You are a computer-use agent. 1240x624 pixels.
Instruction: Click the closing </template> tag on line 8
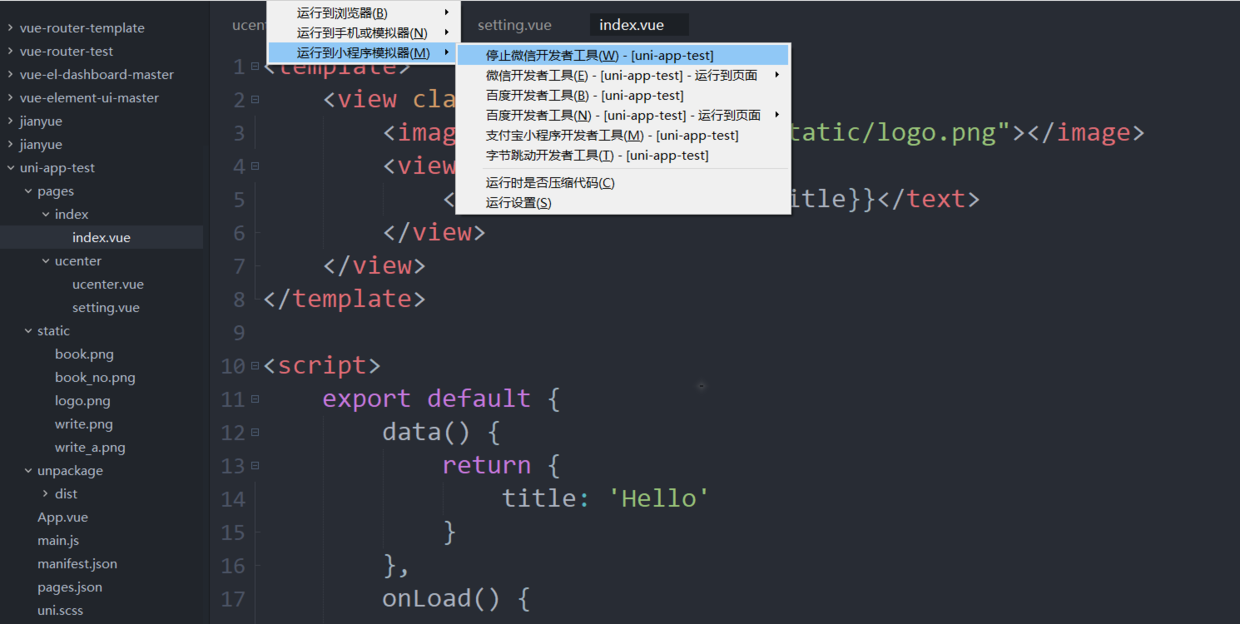tap(344, 299)
